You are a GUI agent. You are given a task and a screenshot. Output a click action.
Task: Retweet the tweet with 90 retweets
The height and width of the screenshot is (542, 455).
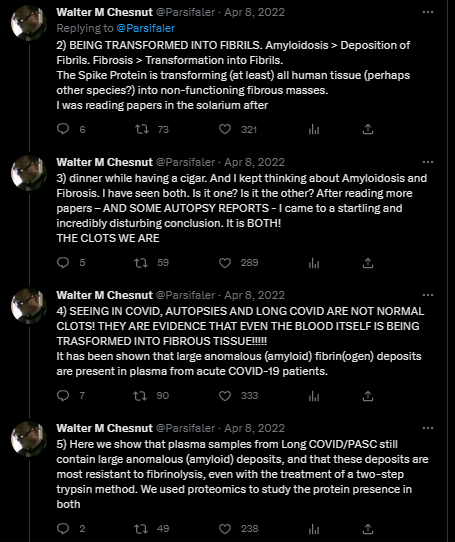click(x=140, y=396)
